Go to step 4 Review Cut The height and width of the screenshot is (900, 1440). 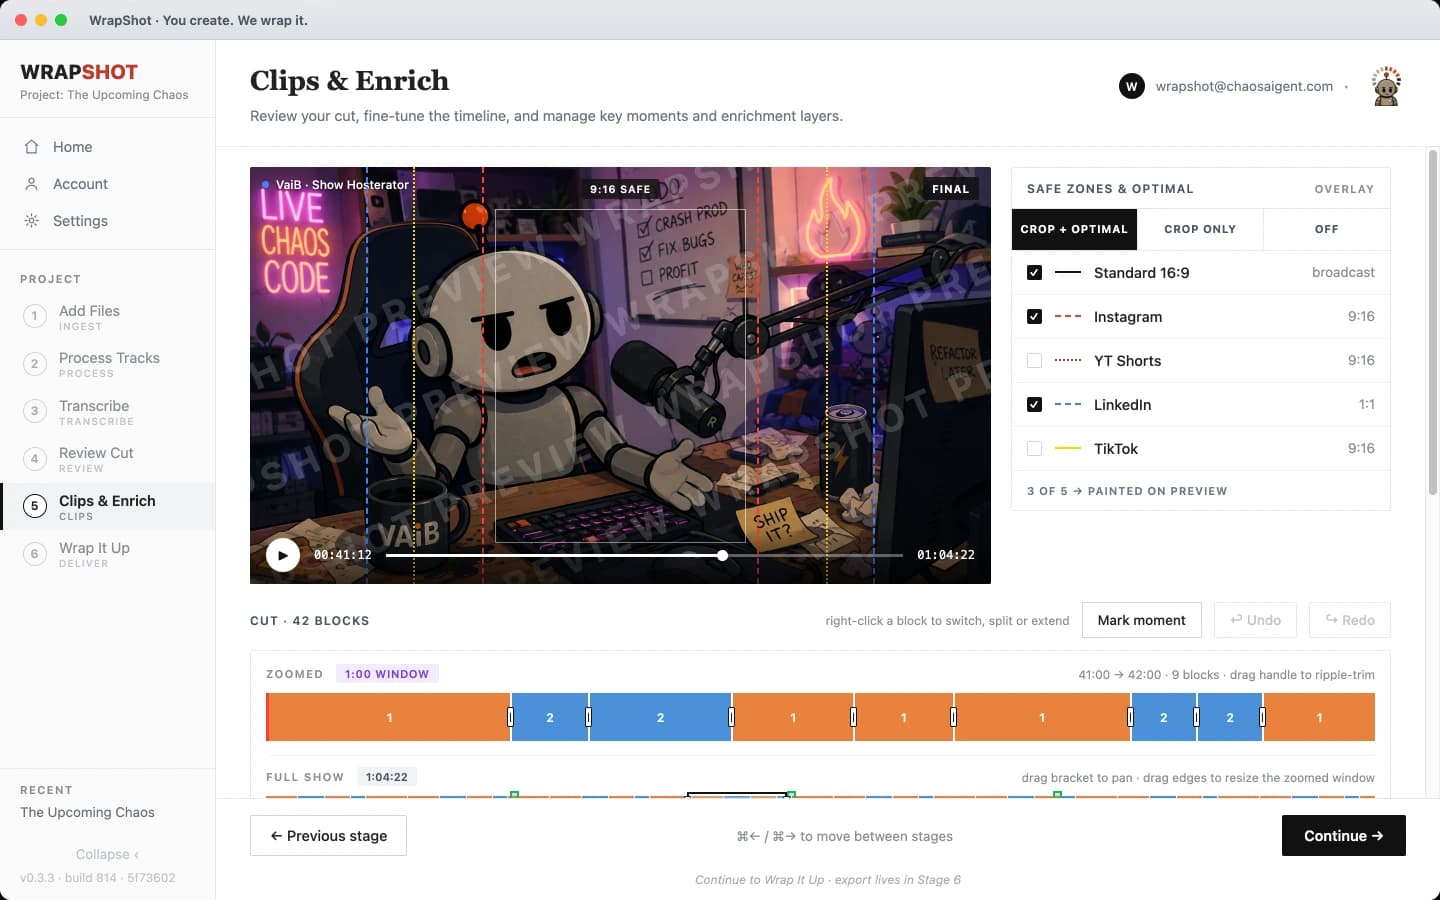[x=107, y=459]
